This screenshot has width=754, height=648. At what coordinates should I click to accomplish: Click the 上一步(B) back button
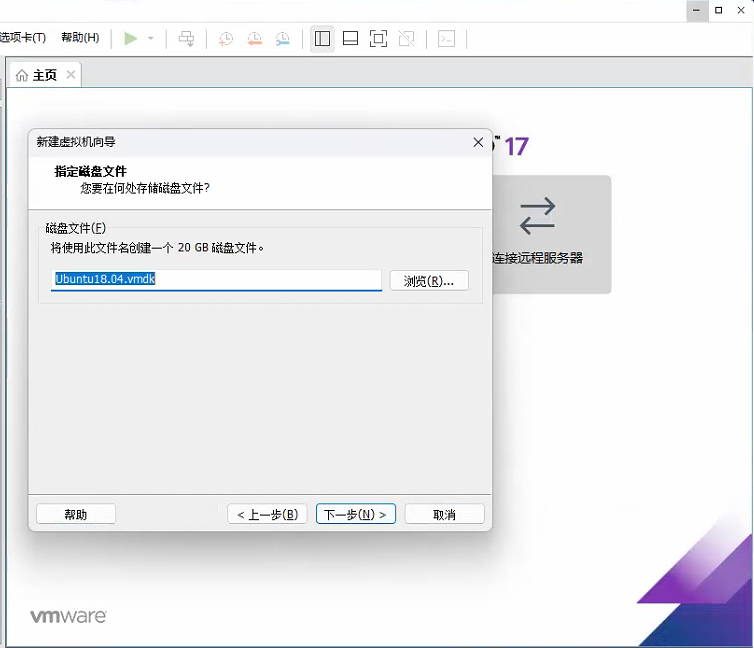pyautogui.click(x=267, y=514)
